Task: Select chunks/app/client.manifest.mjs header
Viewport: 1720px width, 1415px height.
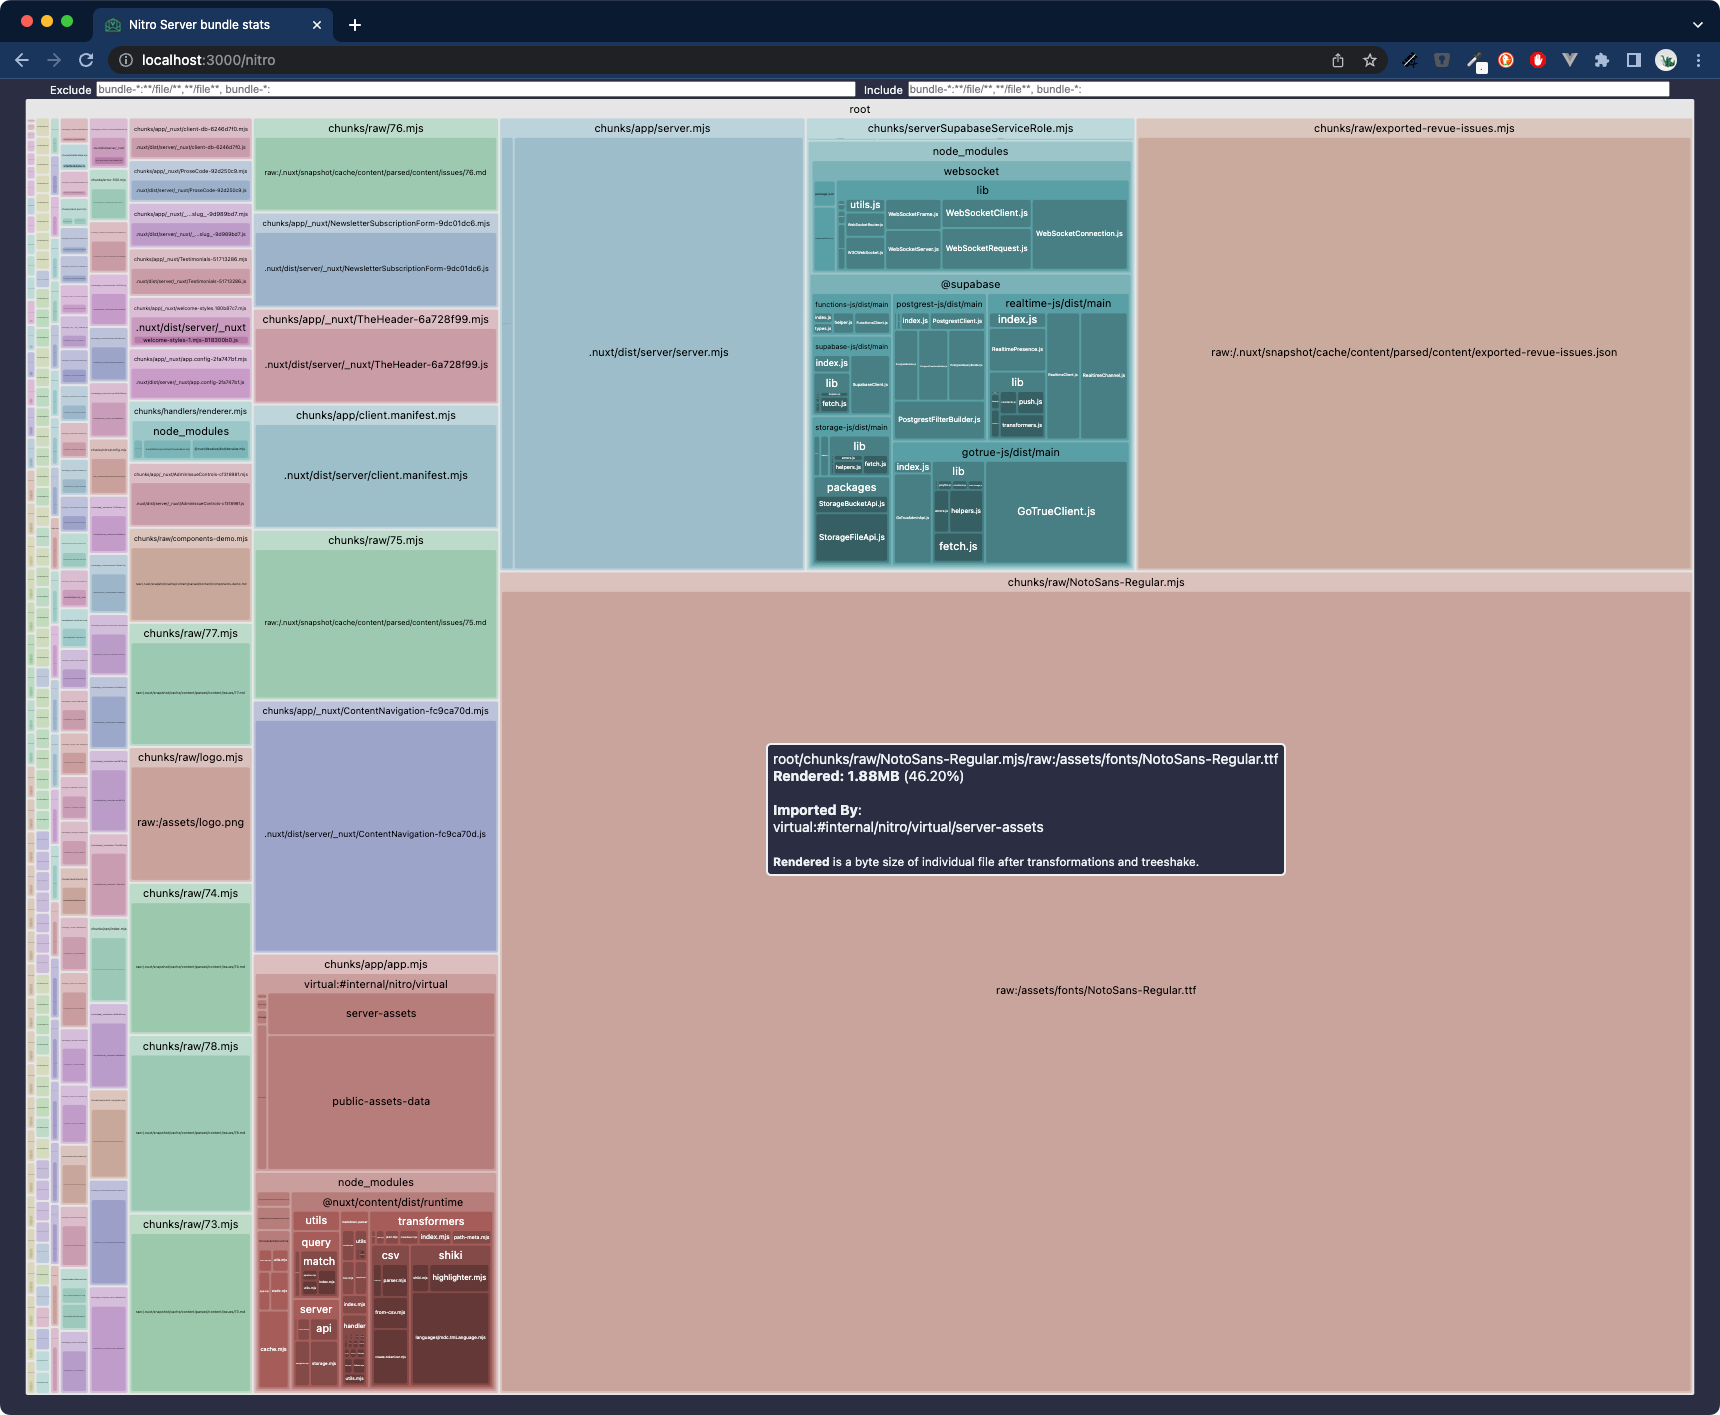Action: pyautogui.click(x=376, y=415)
